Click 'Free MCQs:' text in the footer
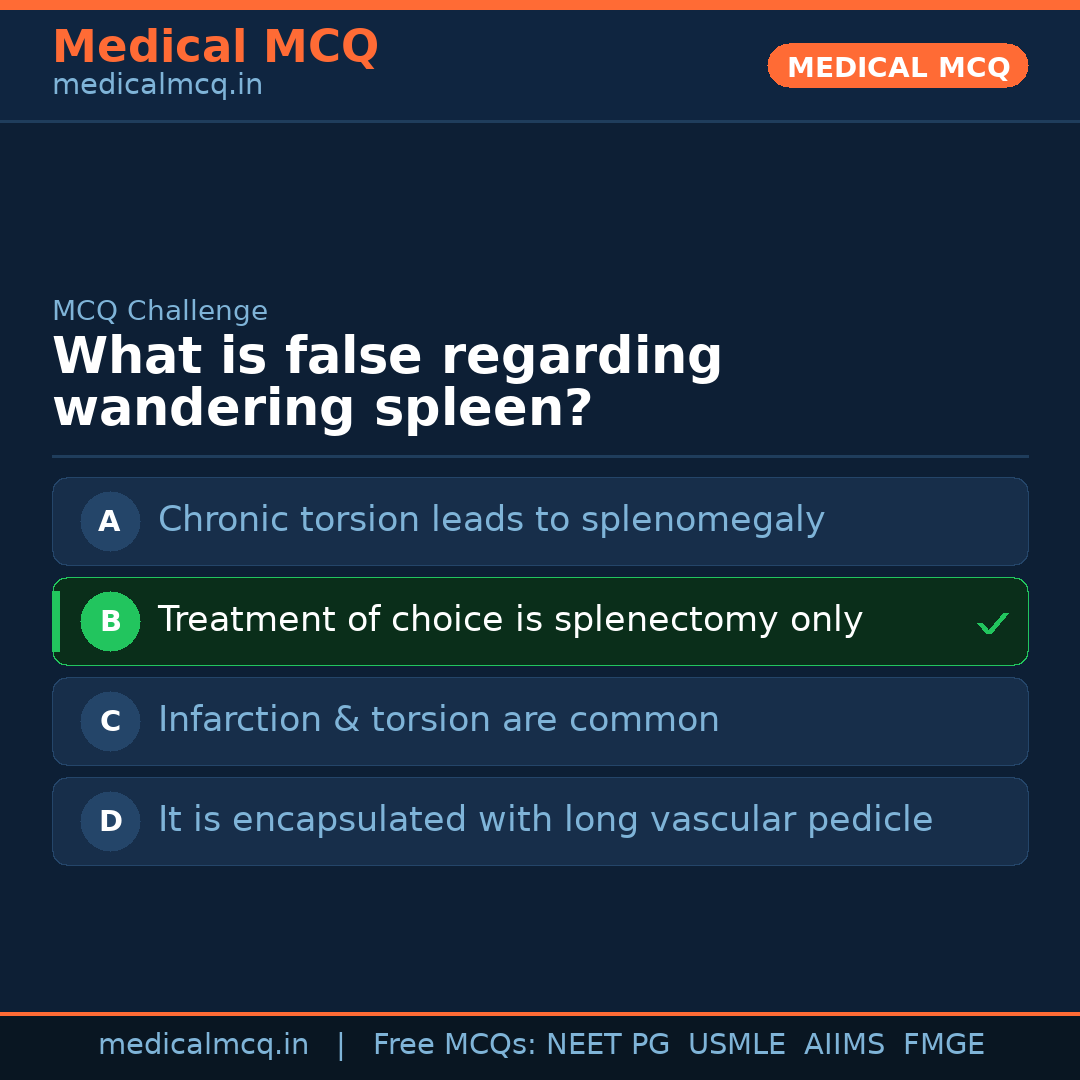The height and width of the screenshot is (1080, 1080). tap(455, 1045)
